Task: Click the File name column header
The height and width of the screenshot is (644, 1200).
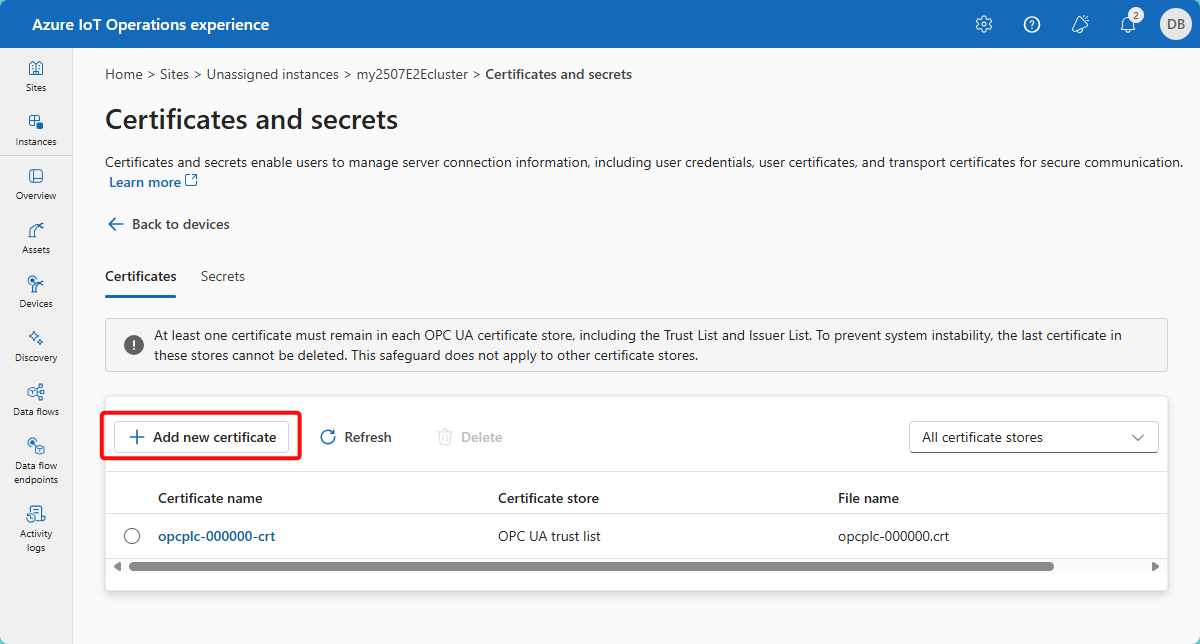Action: [868, 498]
